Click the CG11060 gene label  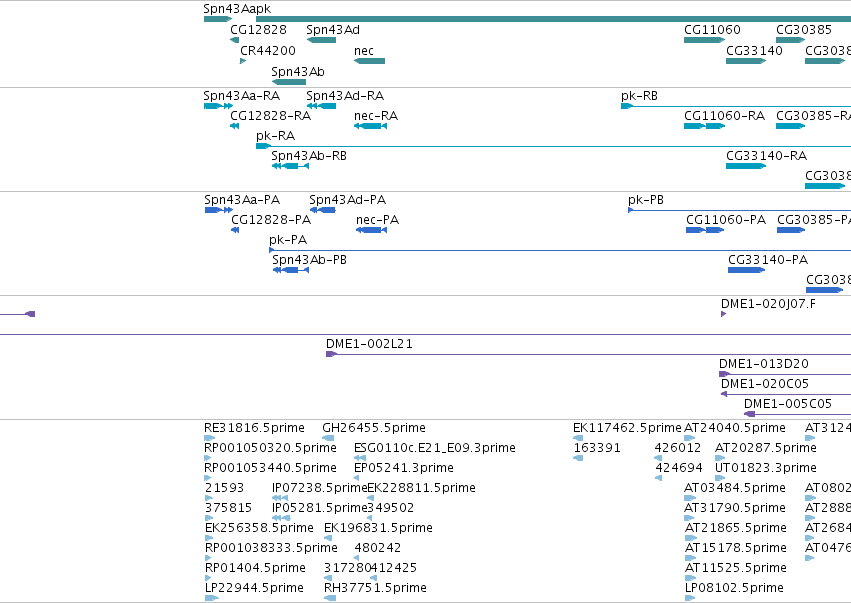point(712,30)
